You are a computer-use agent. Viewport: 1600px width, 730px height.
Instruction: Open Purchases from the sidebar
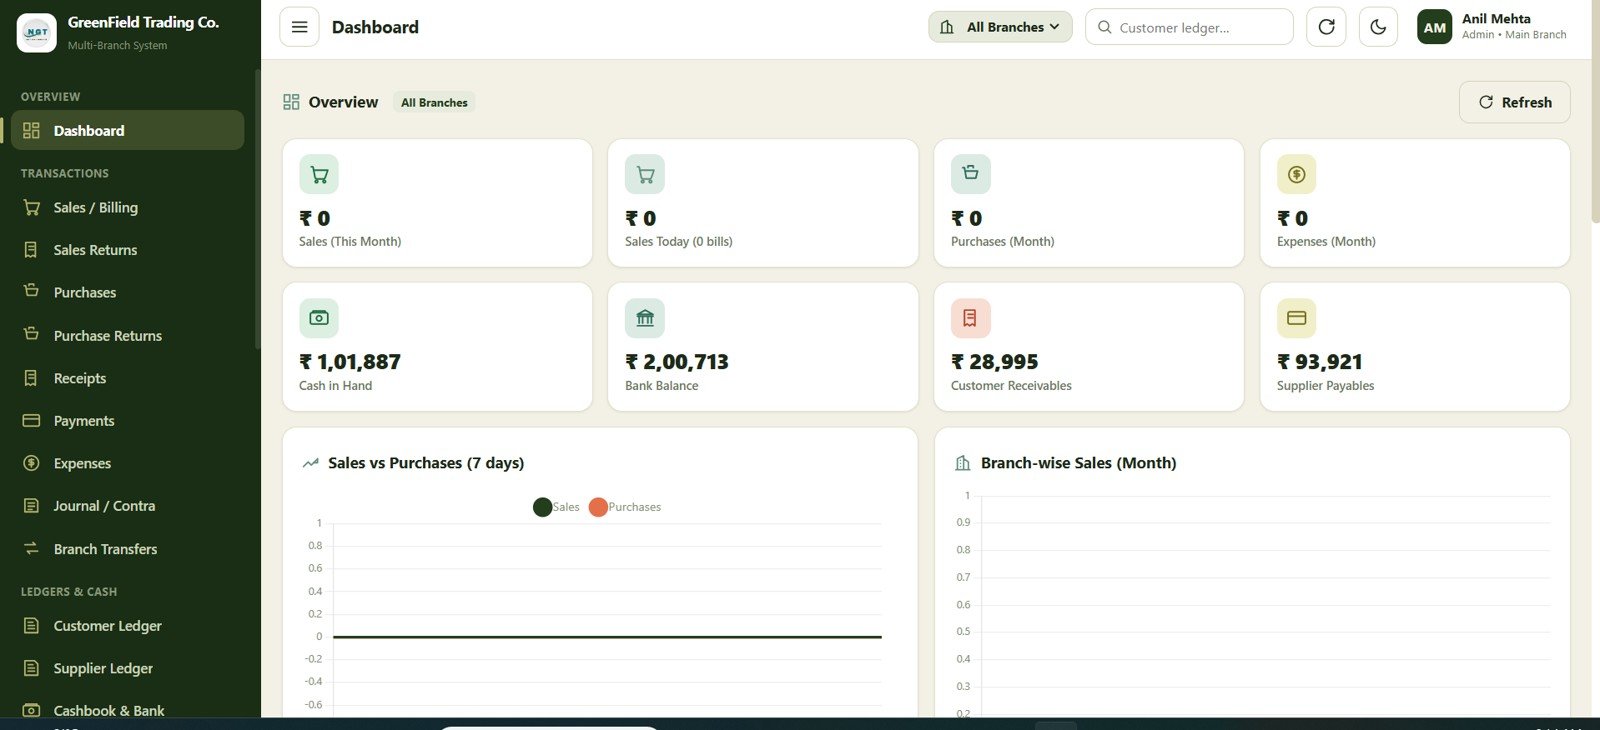click(x=127, y=292)
